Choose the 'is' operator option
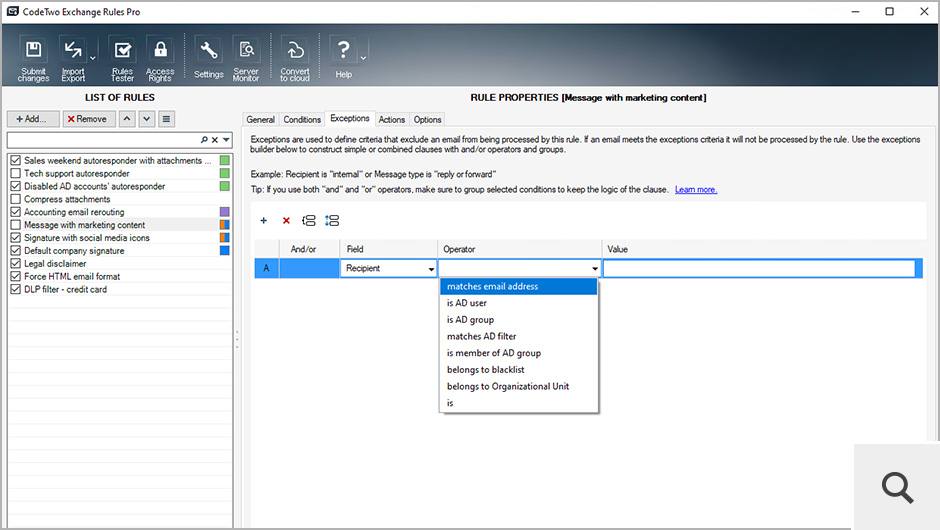The width and height of the screenshot is (940, 530). [519, 403]
